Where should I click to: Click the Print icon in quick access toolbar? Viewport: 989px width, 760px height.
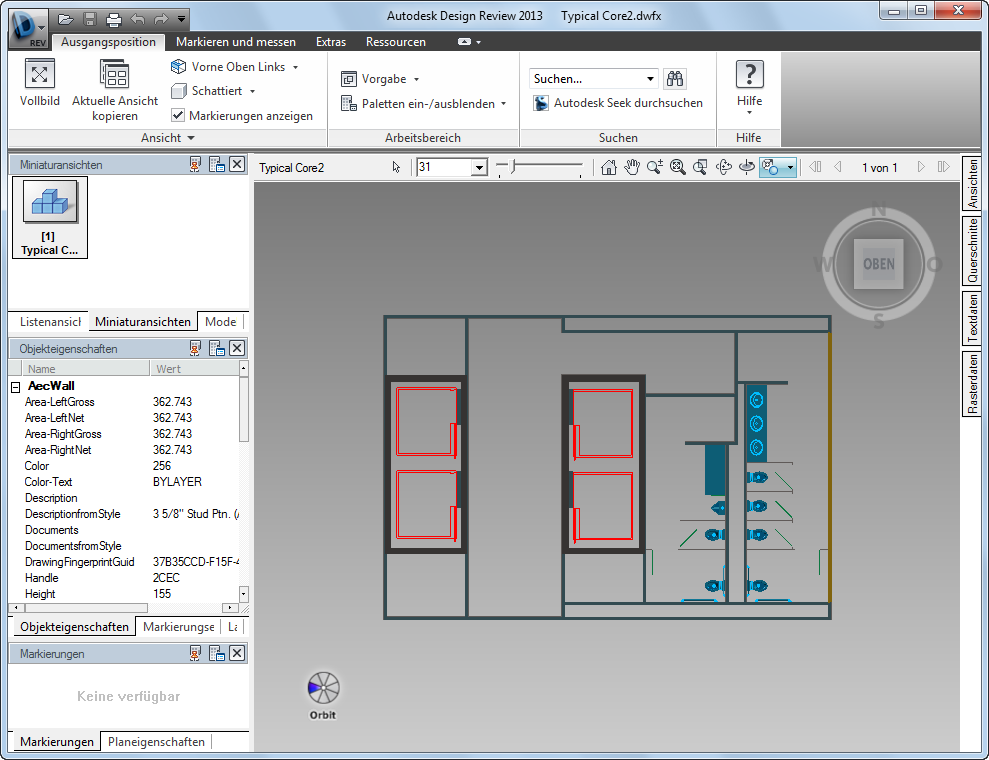114,20
